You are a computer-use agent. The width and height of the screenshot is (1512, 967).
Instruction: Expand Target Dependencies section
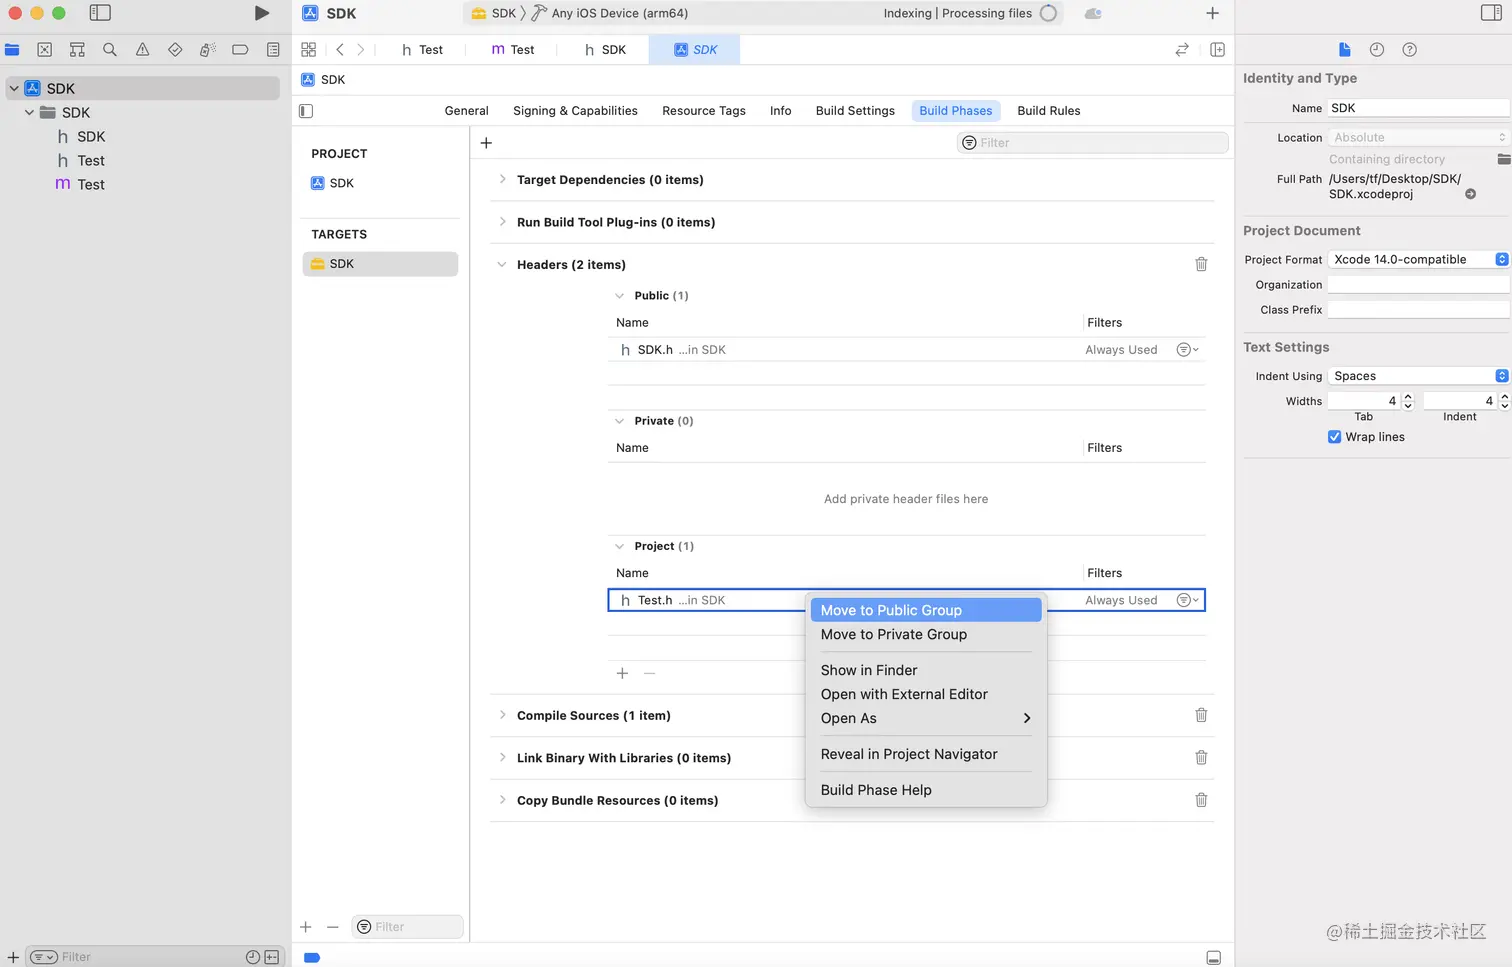[502, 180]
